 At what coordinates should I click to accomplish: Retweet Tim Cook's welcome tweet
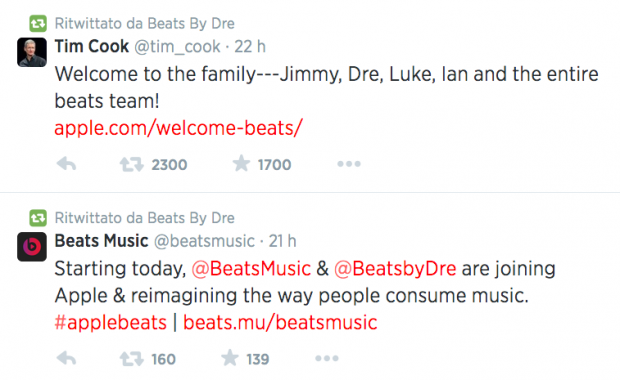[132, 164]
